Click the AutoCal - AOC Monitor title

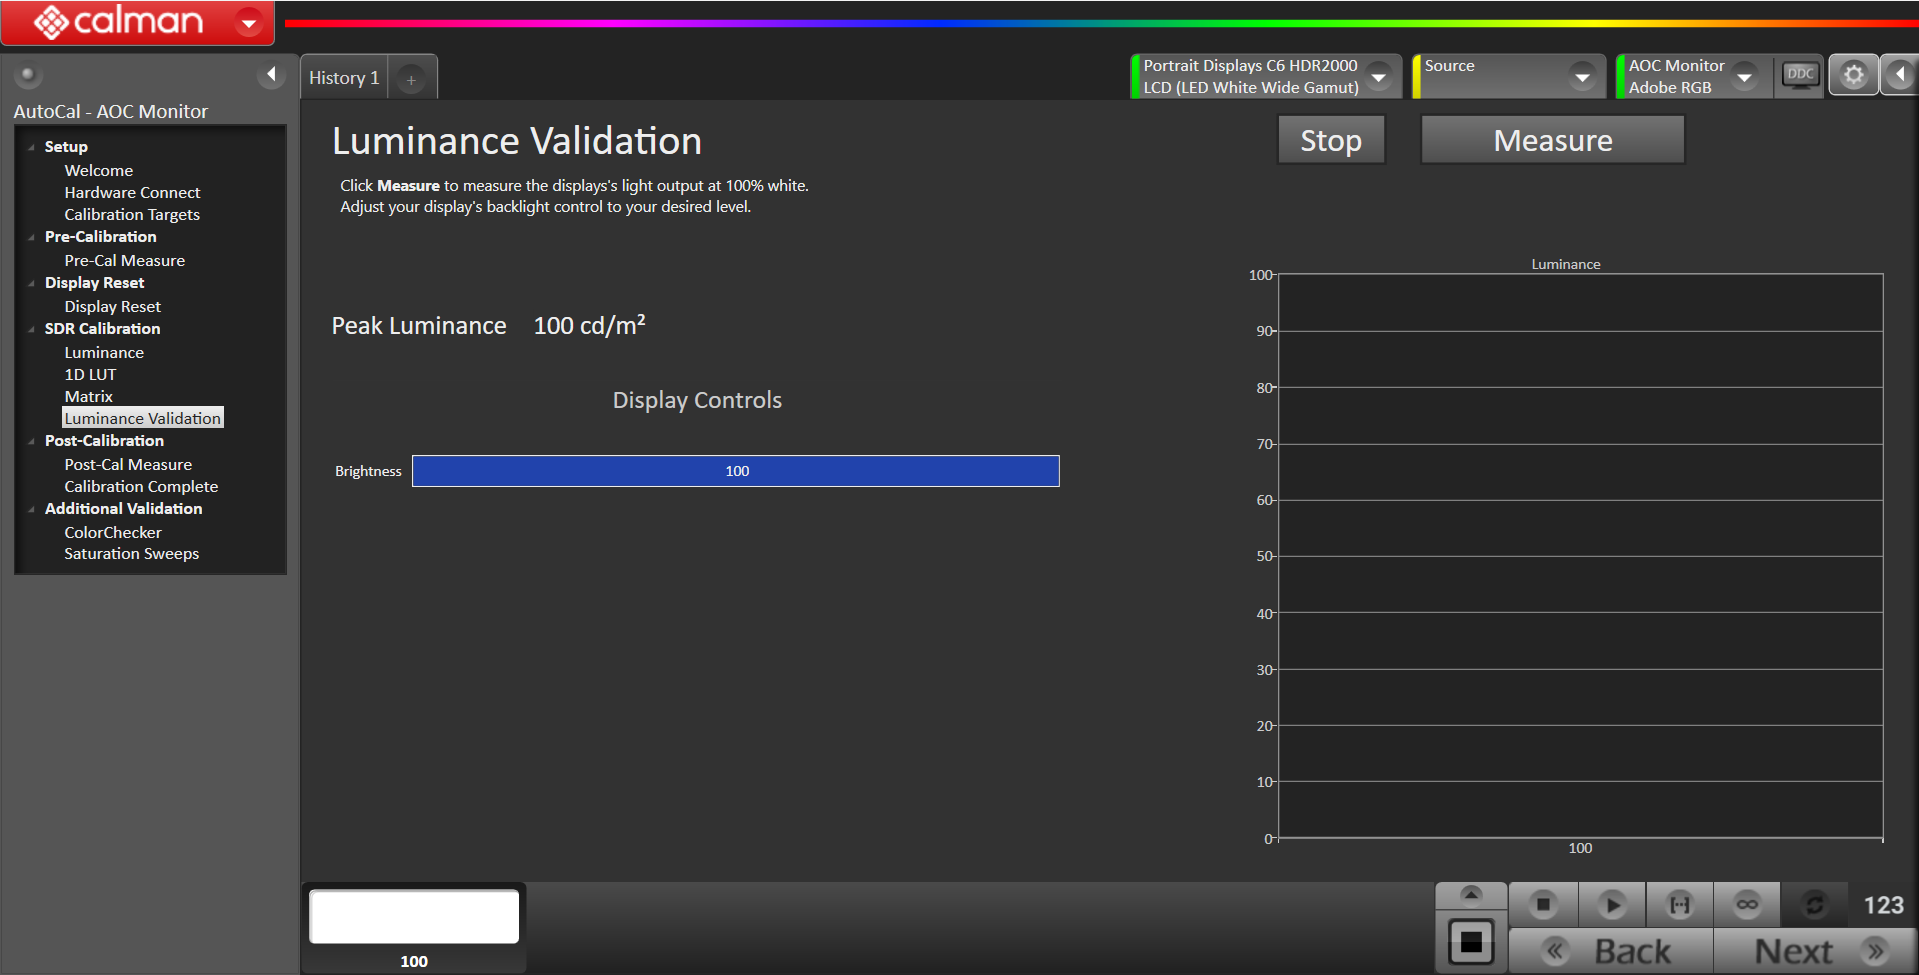click(110, 112)
